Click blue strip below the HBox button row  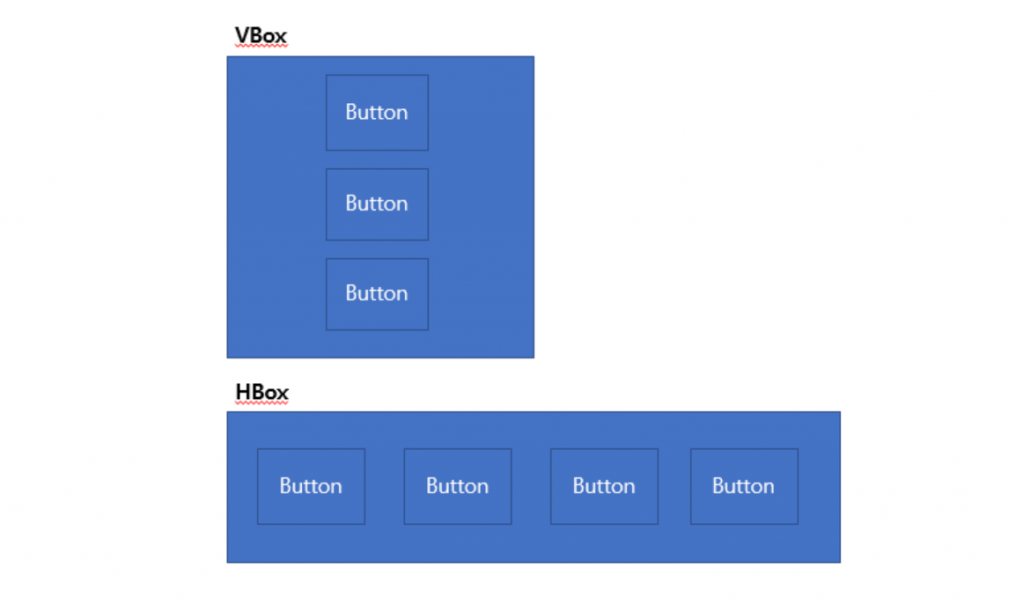534,543
